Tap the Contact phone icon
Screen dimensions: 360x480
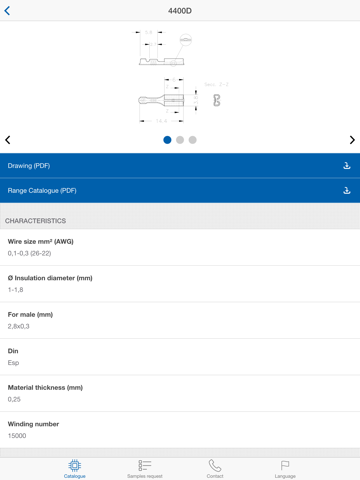(215, 465)
